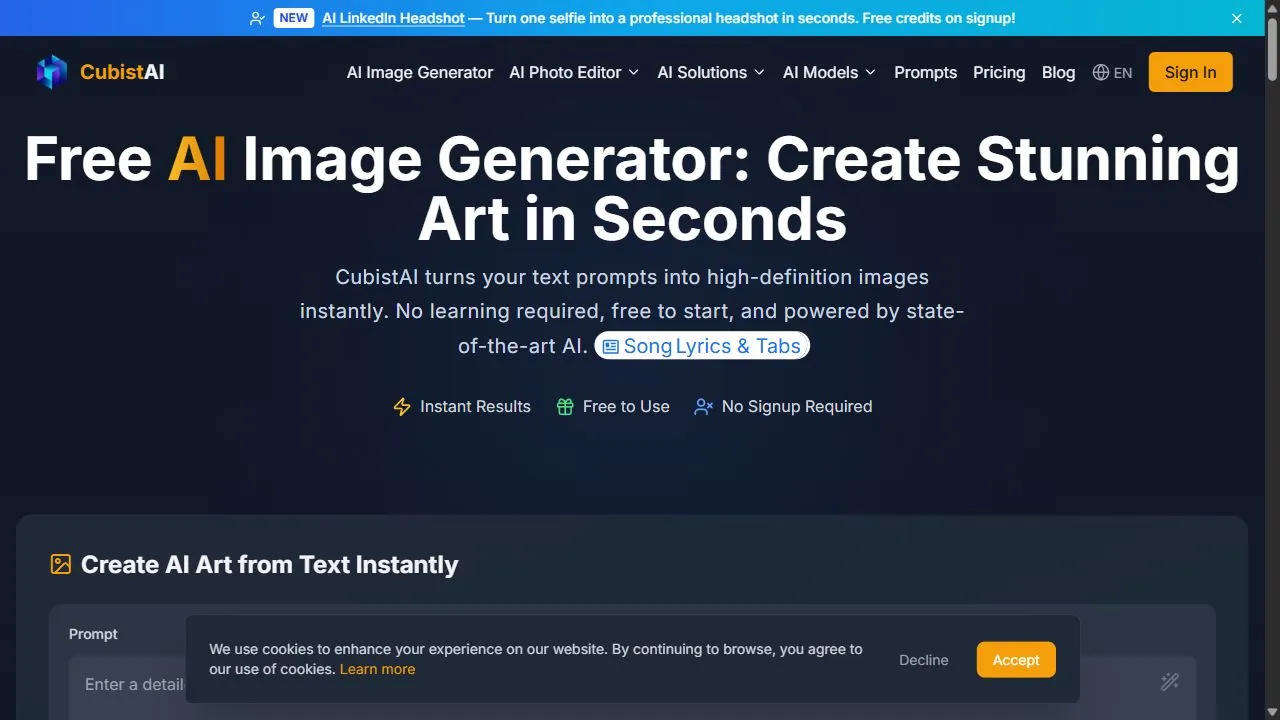Click the Song Lyrics & Tabs badge
Viewport: 1280px width, 720px height.
[702, 346]
